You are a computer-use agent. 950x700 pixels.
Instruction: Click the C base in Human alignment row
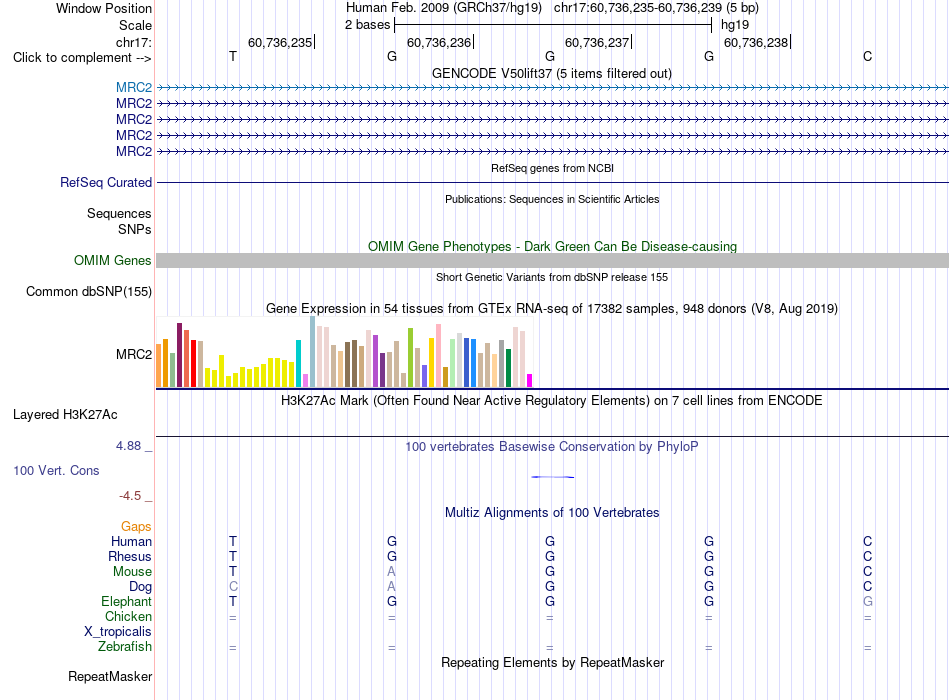pyautogui.click(x=868, y=541)
